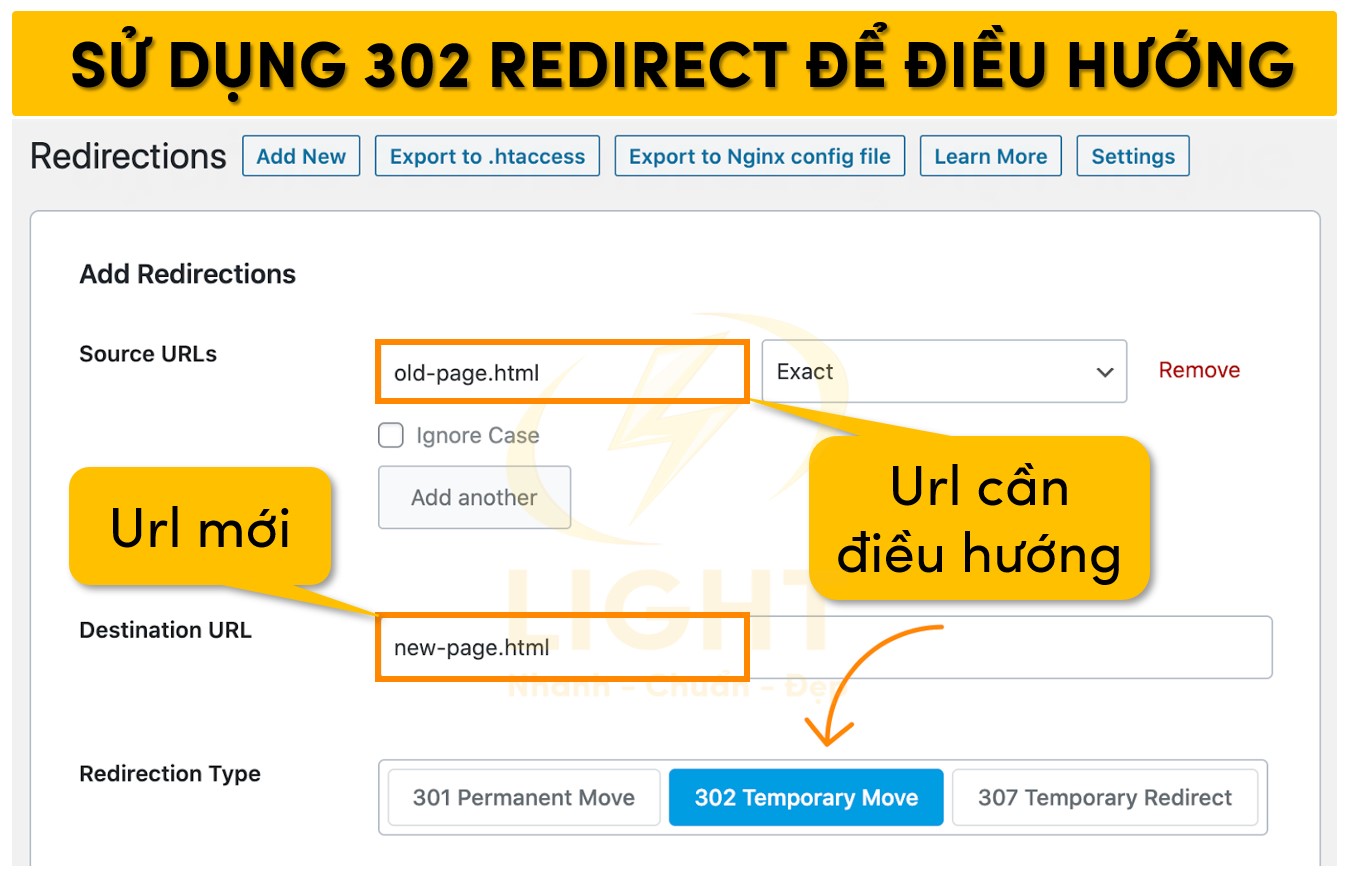This screenshot has width=1348, height=877.
Task: Click the "Url cần điều hướng" callout
Action: (x=978, y=519)
